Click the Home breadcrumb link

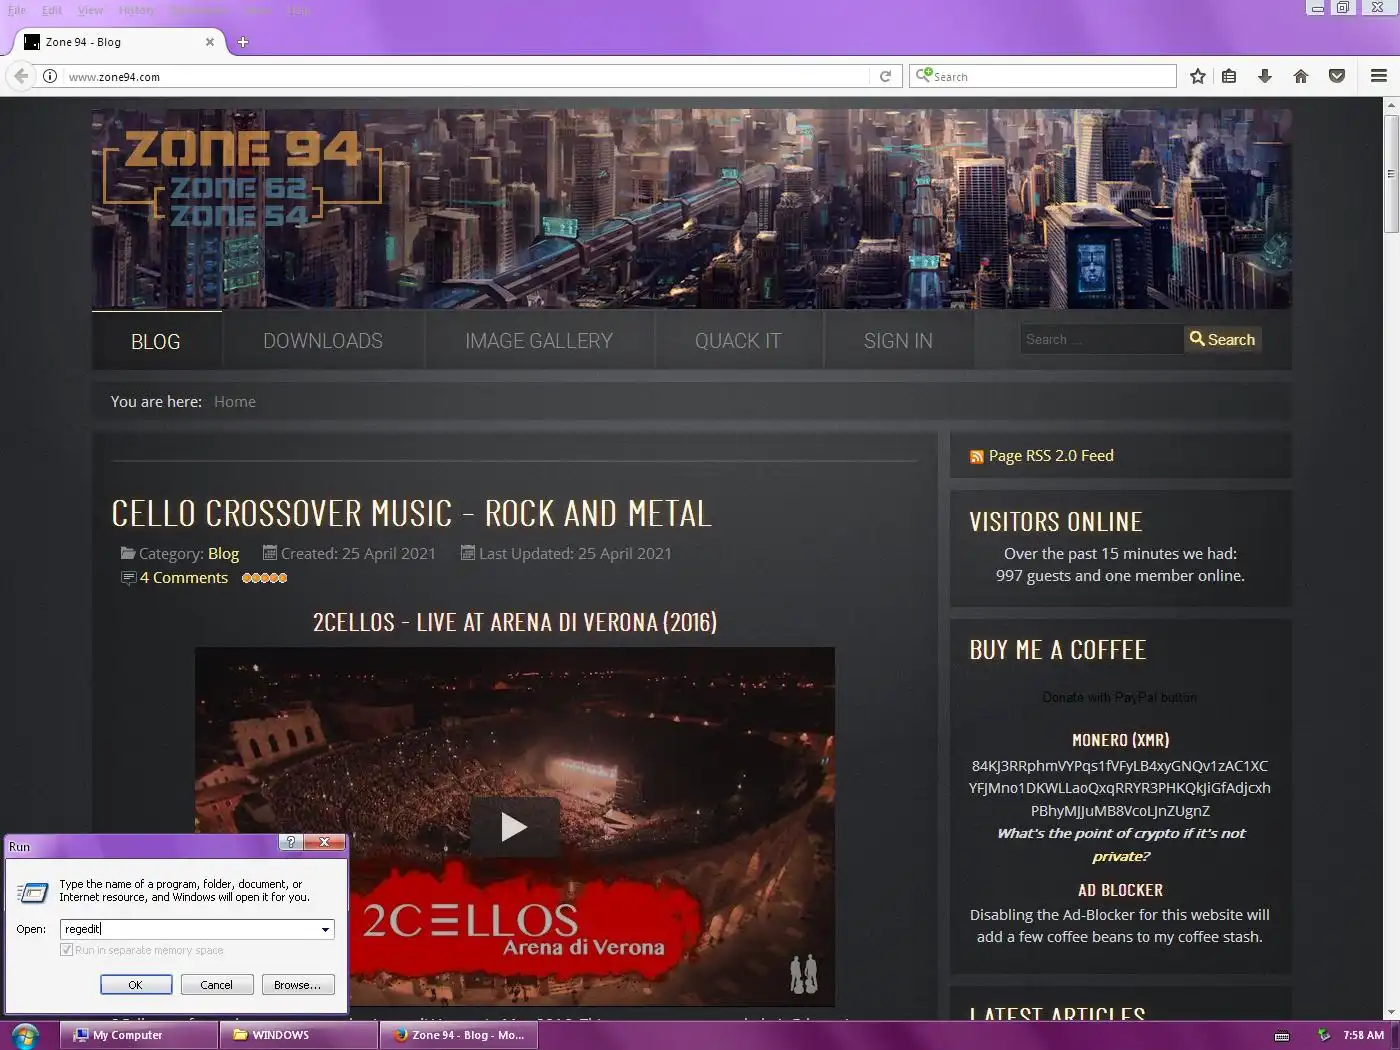235,402
